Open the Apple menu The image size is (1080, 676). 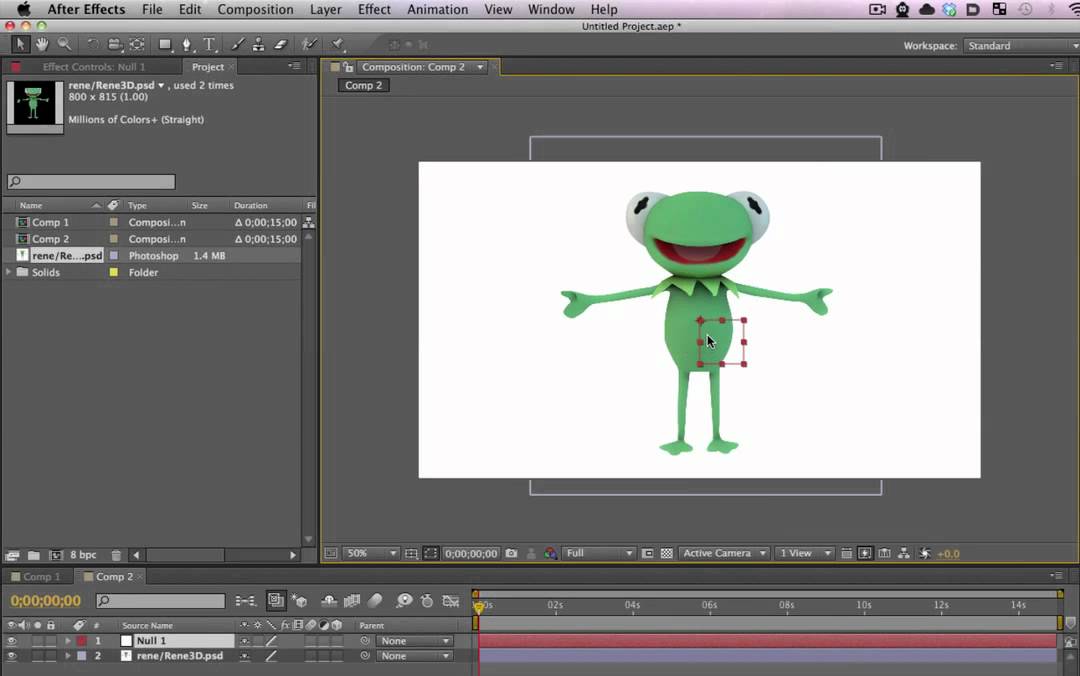coord(23,10)
